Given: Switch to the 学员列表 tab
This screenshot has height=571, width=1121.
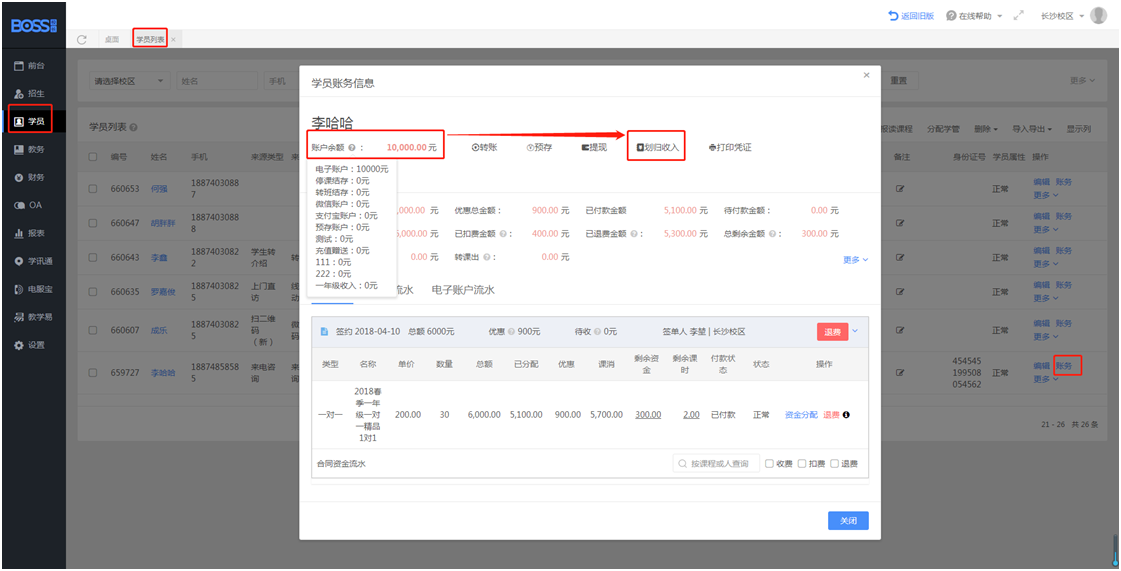Looking at the screenshot, I should tap(150, 39).
